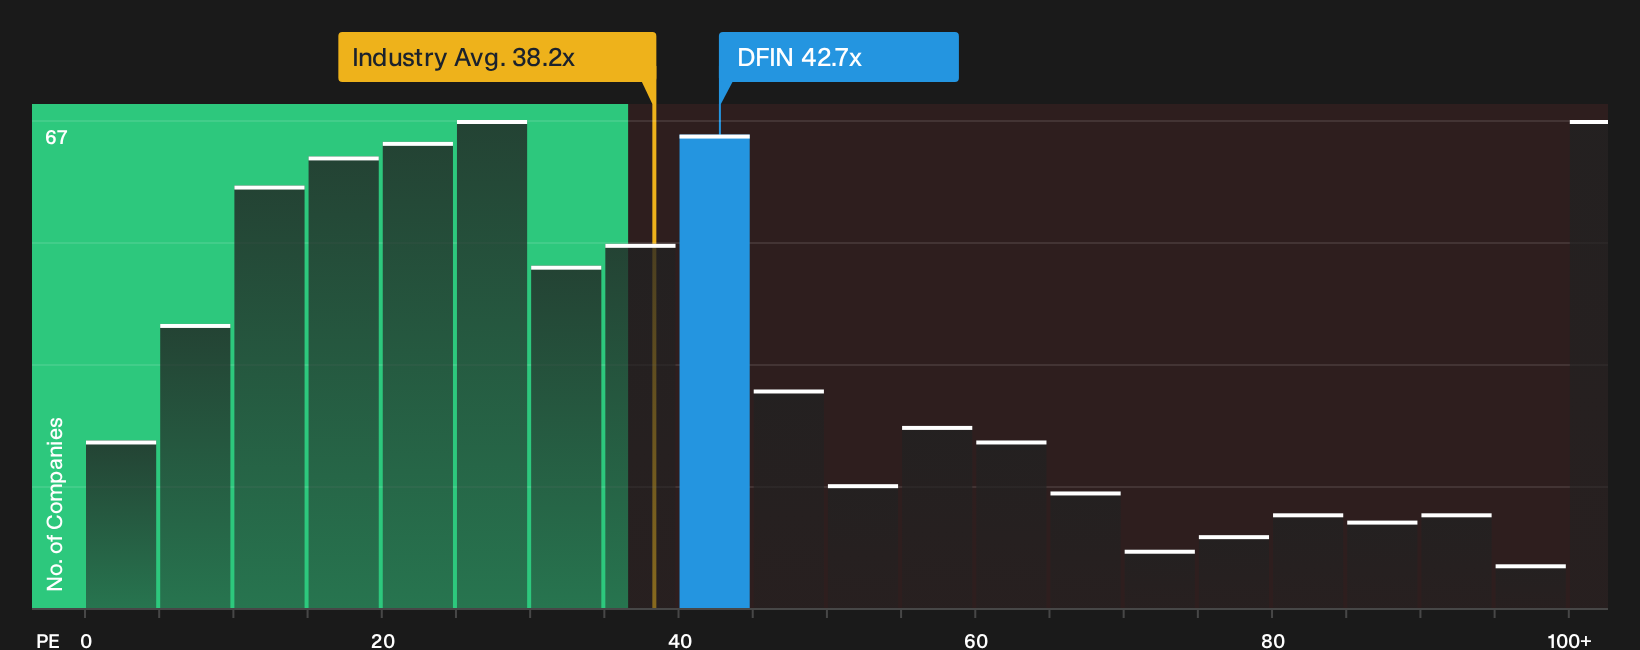Viewport: 1640px width, 650px height.
Task: Click the bar for PE 95-100
Action: point(1531,586)
